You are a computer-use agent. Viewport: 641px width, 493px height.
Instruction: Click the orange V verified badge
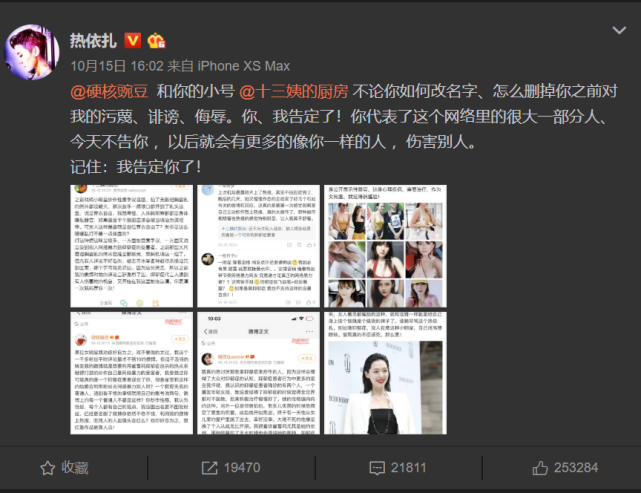[132, 40]
